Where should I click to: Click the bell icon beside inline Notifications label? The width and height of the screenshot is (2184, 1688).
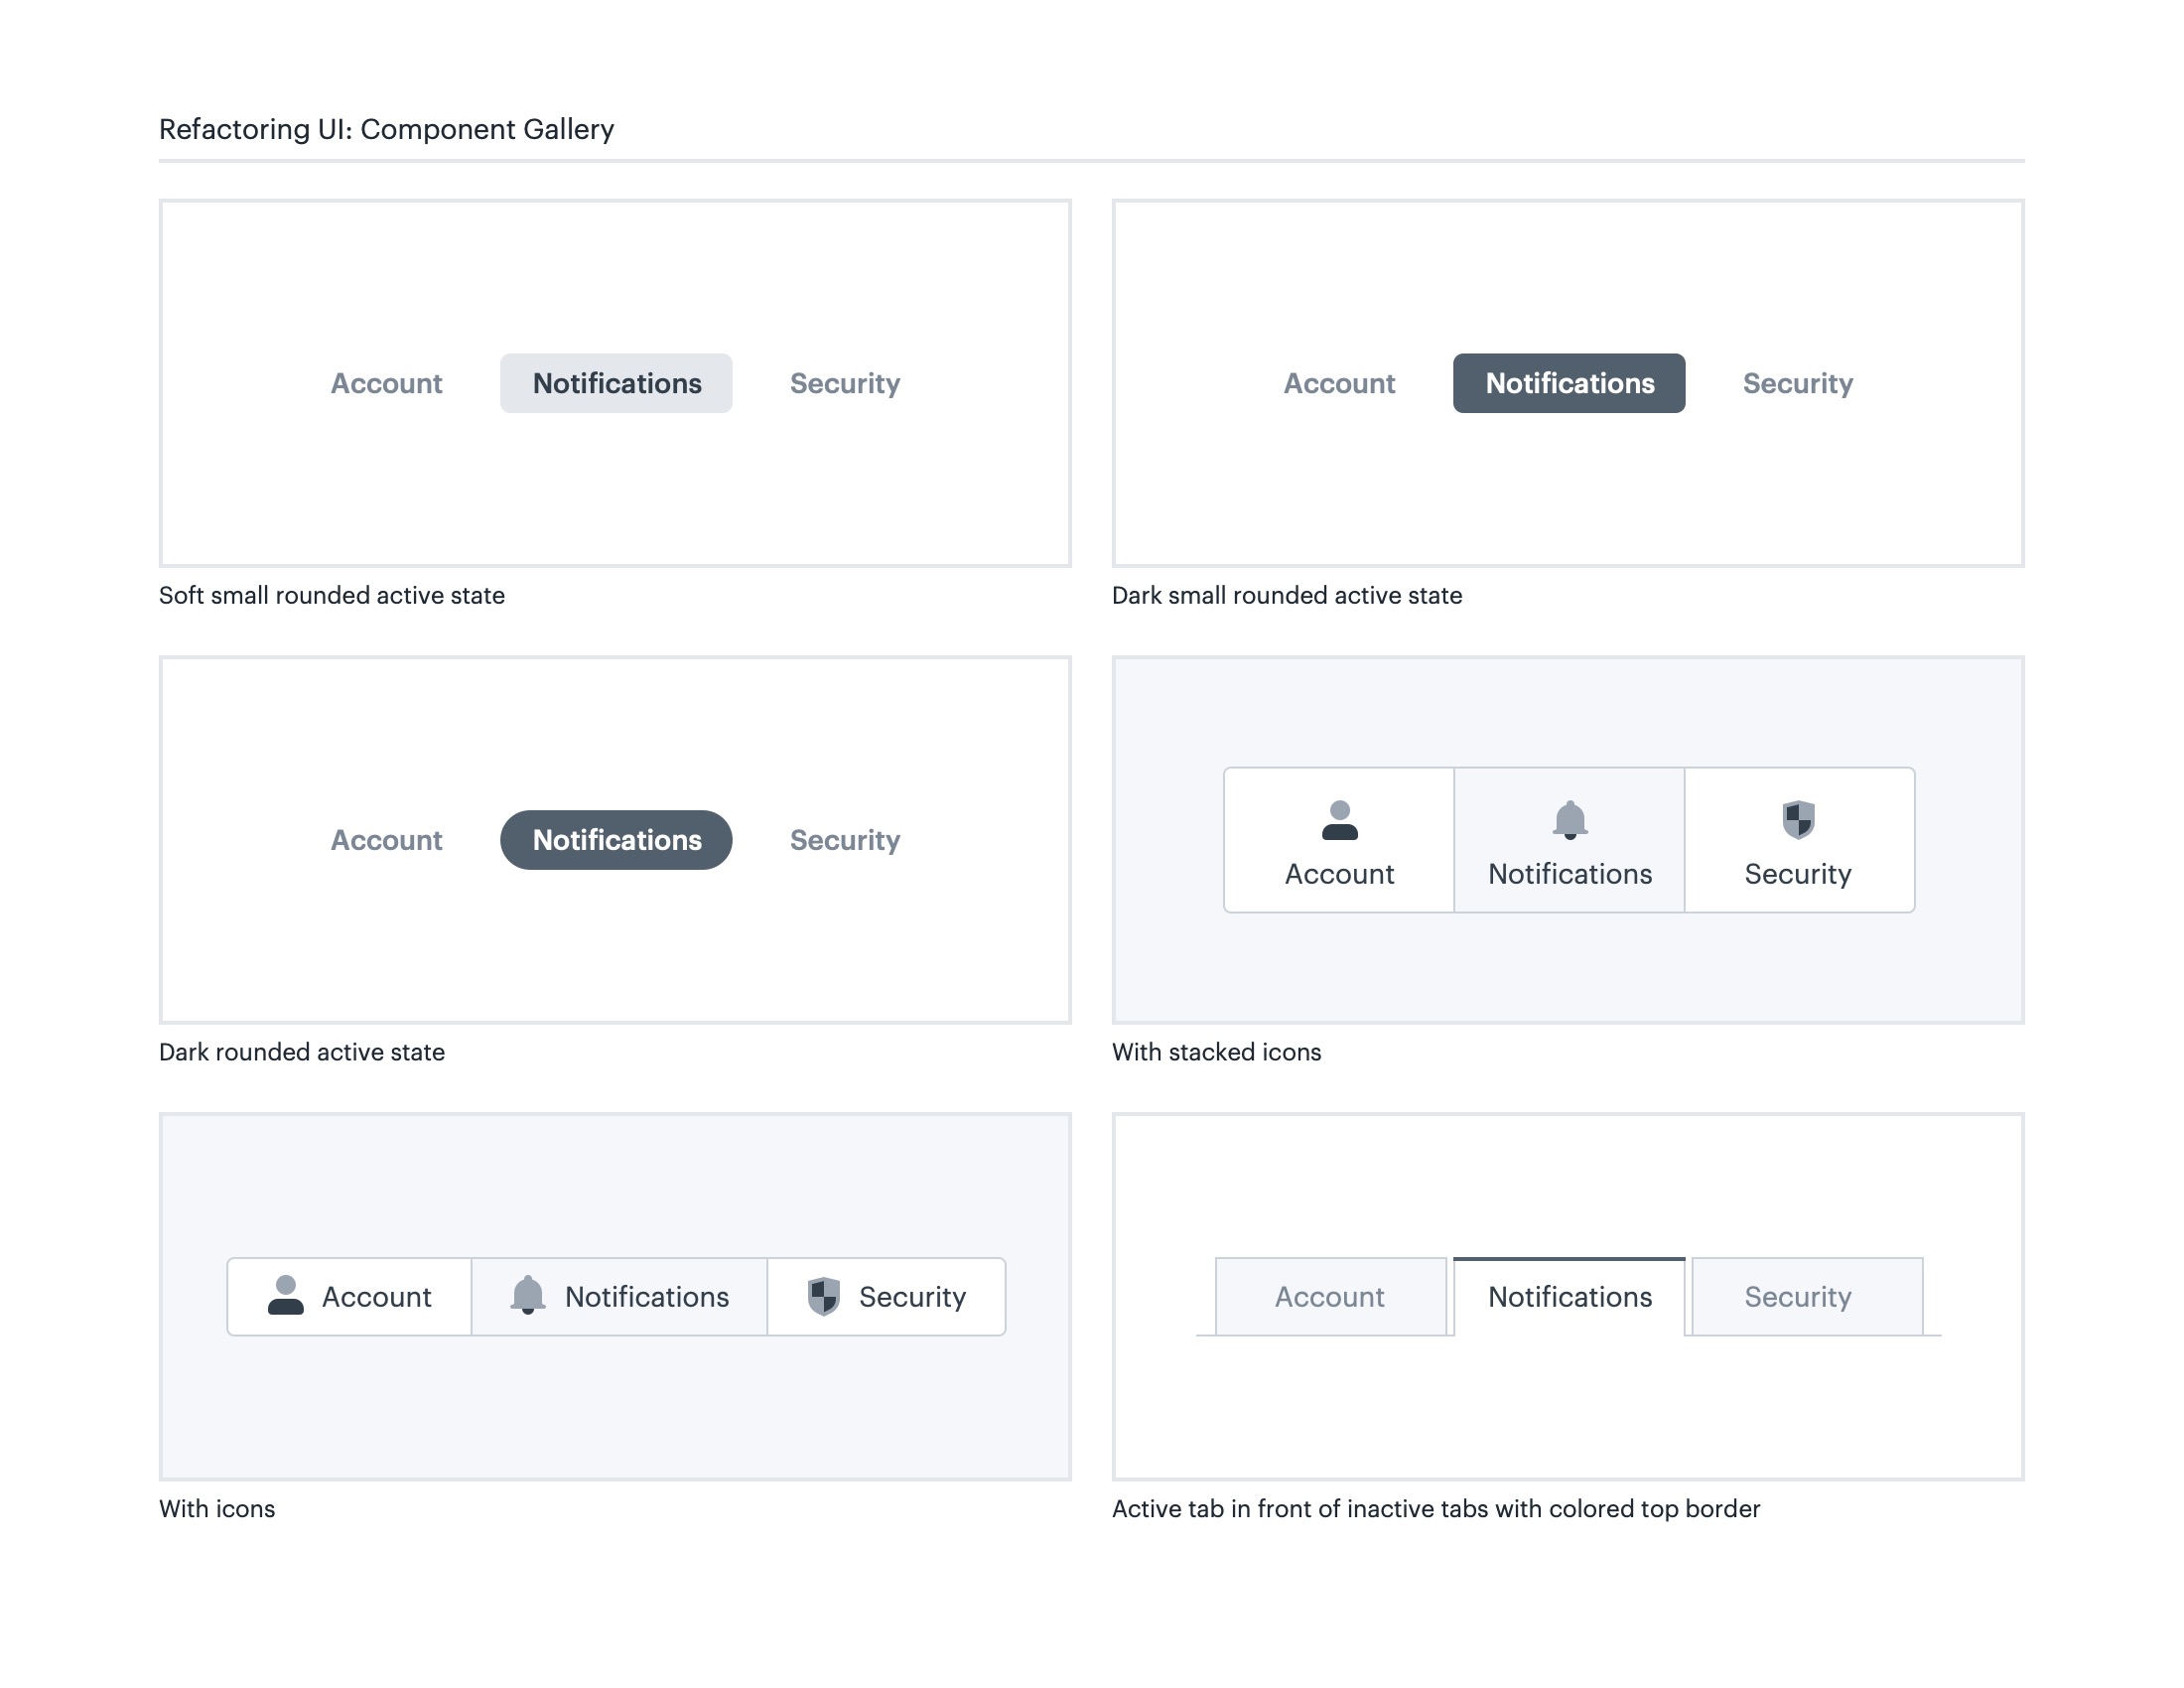click(x=527, y=1296)
